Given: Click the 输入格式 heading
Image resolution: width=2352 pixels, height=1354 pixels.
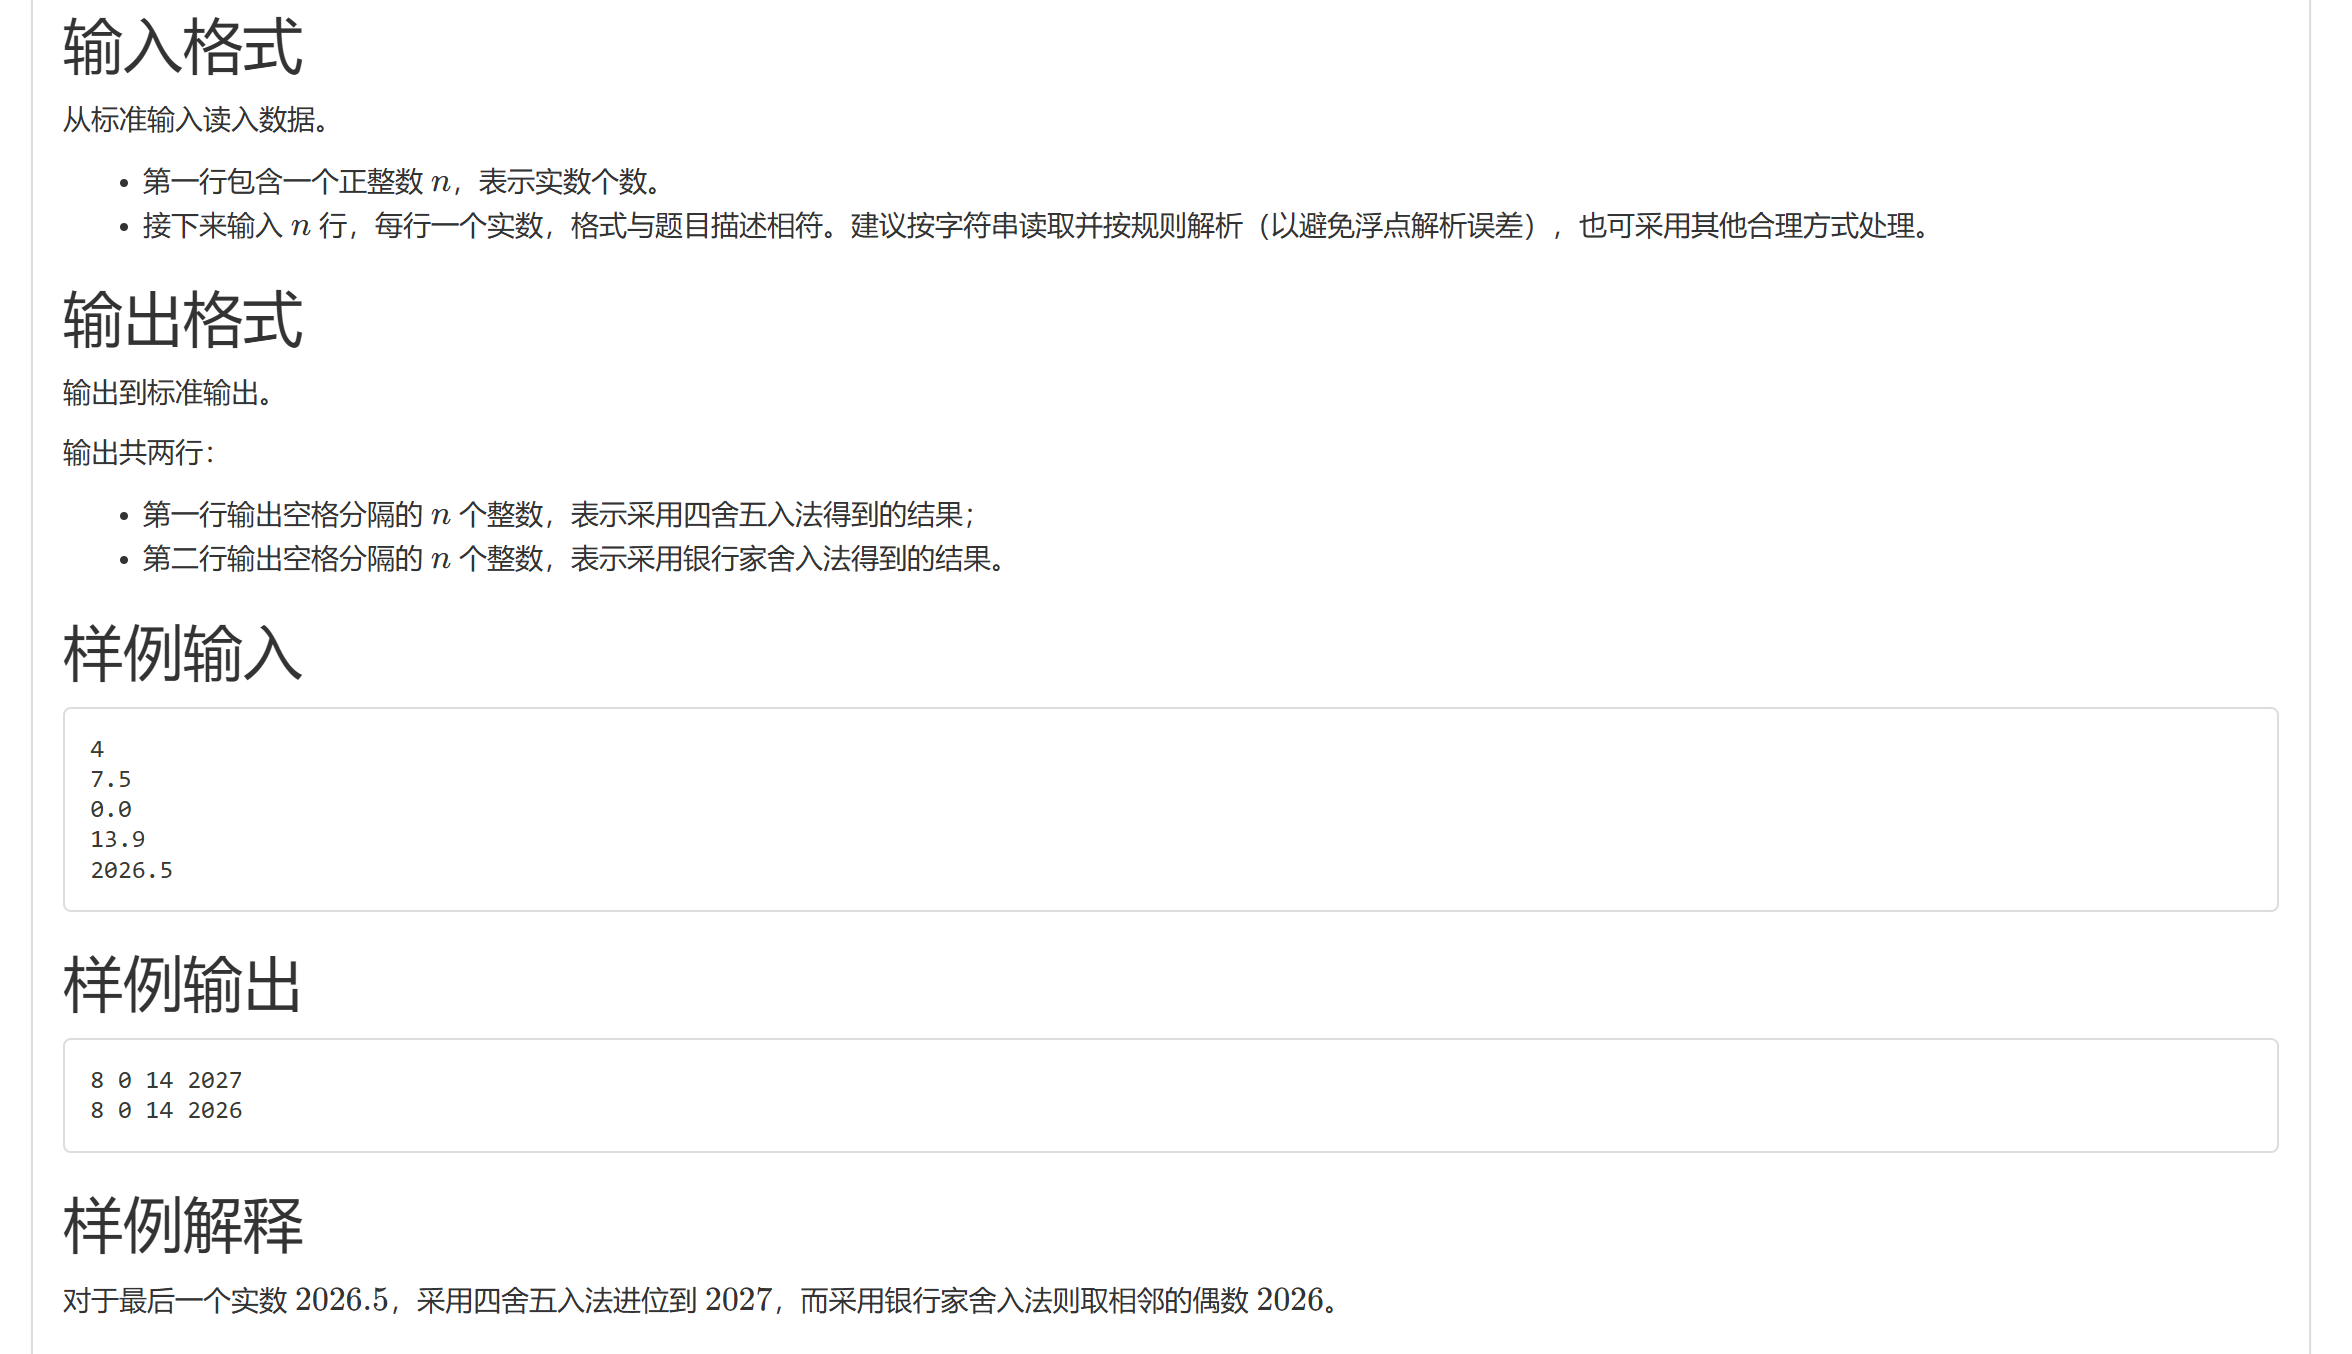Looking at the screenshot, I should 183,47.
